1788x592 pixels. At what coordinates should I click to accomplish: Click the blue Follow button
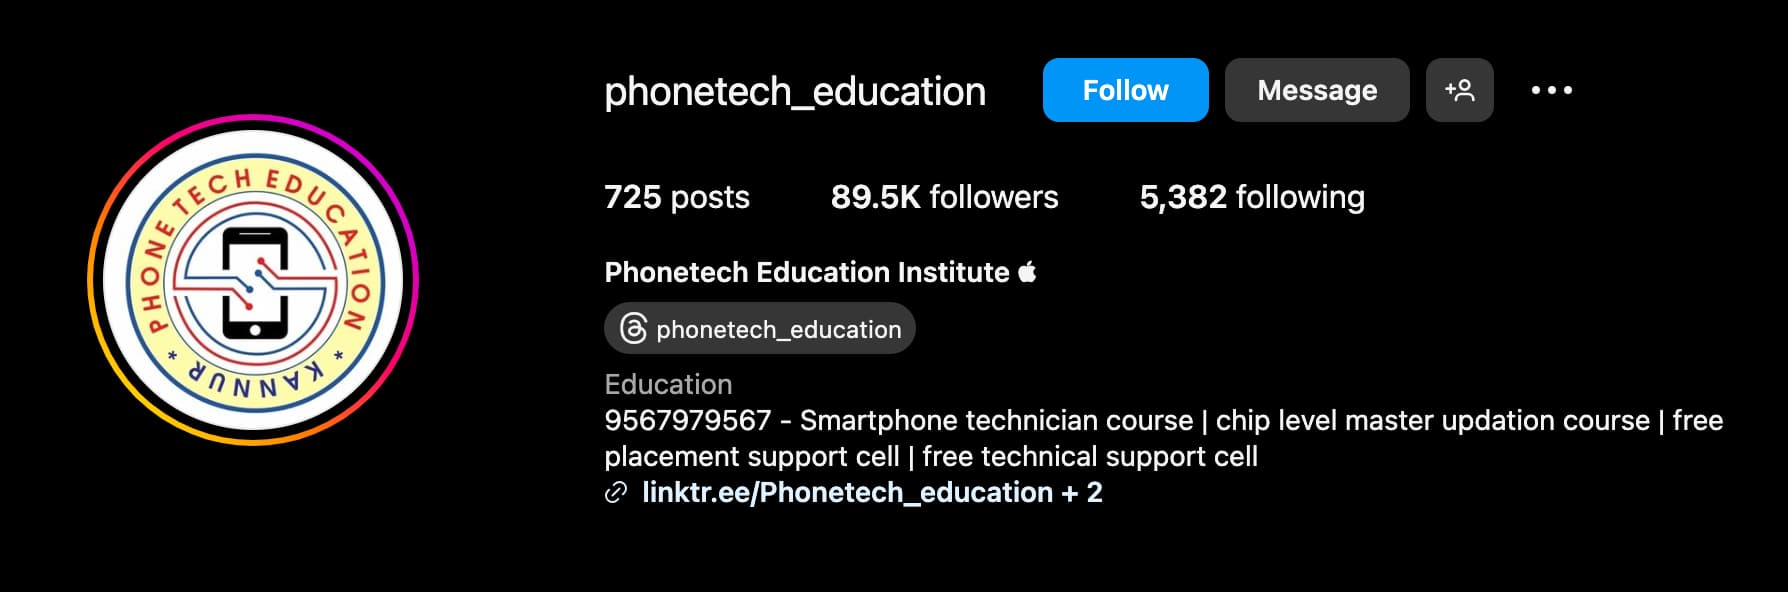1125,90
